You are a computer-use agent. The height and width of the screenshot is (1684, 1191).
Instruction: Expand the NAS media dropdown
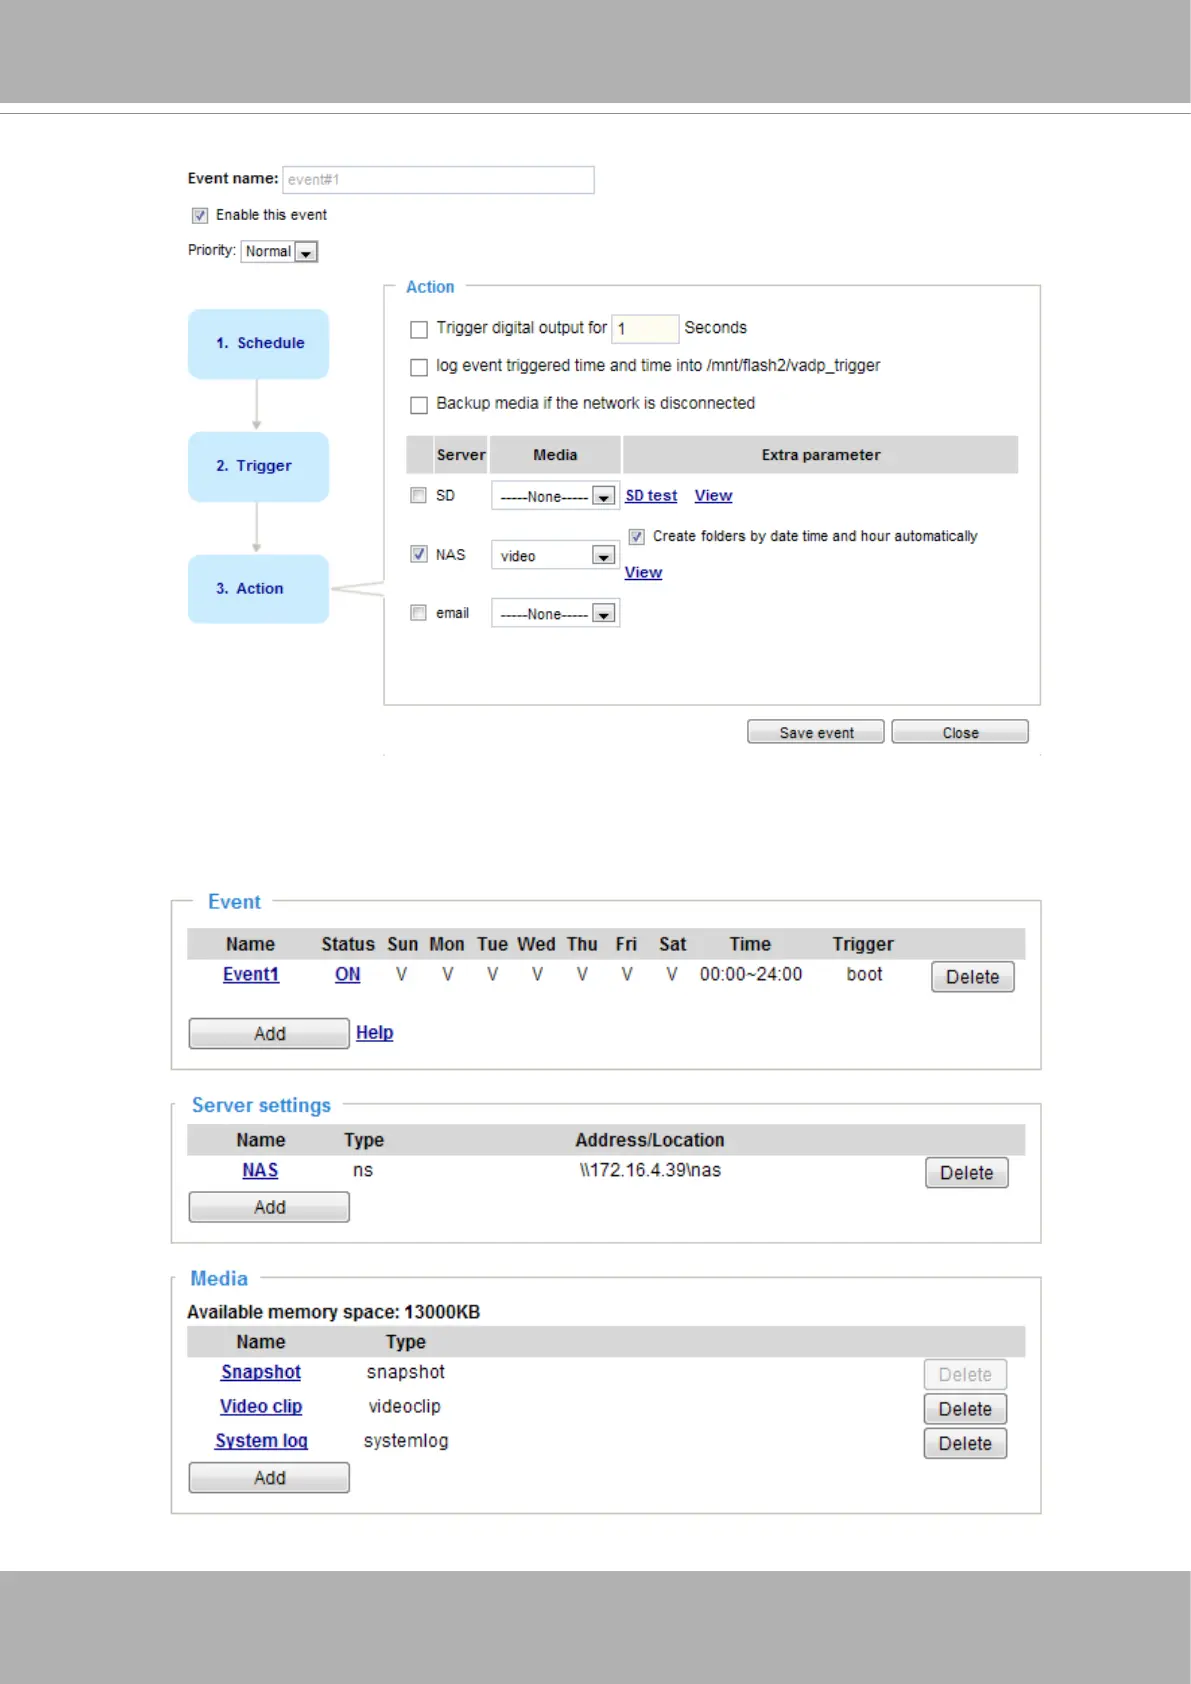[556, 556]
